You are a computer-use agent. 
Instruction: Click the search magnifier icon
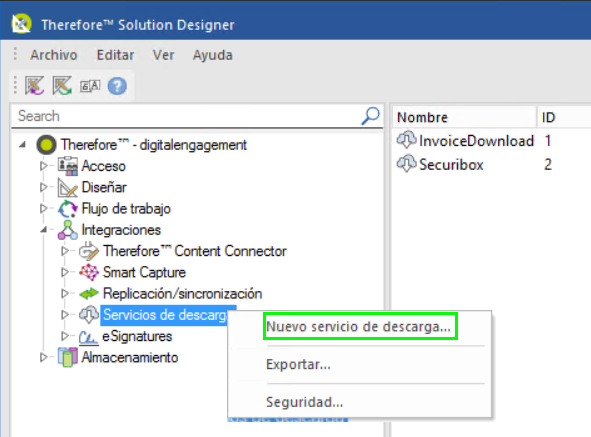pos(371,116)
